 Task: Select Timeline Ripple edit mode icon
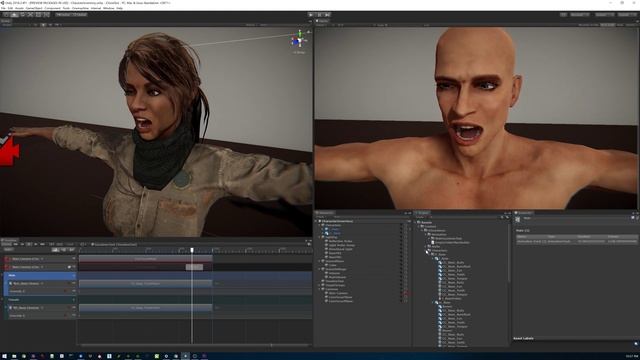pyautogui.click(x=63, y=249)
